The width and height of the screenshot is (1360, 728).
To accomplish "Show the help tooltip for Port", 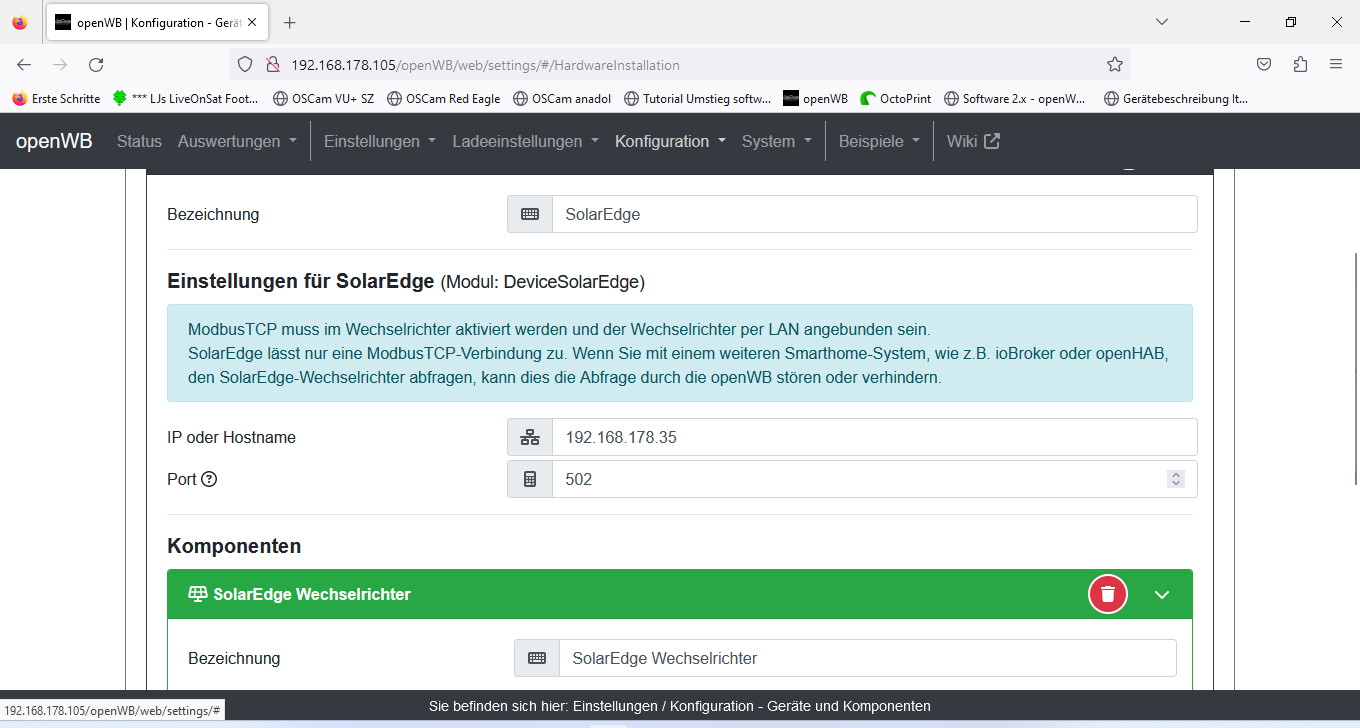I will click(x=209, y=479).
